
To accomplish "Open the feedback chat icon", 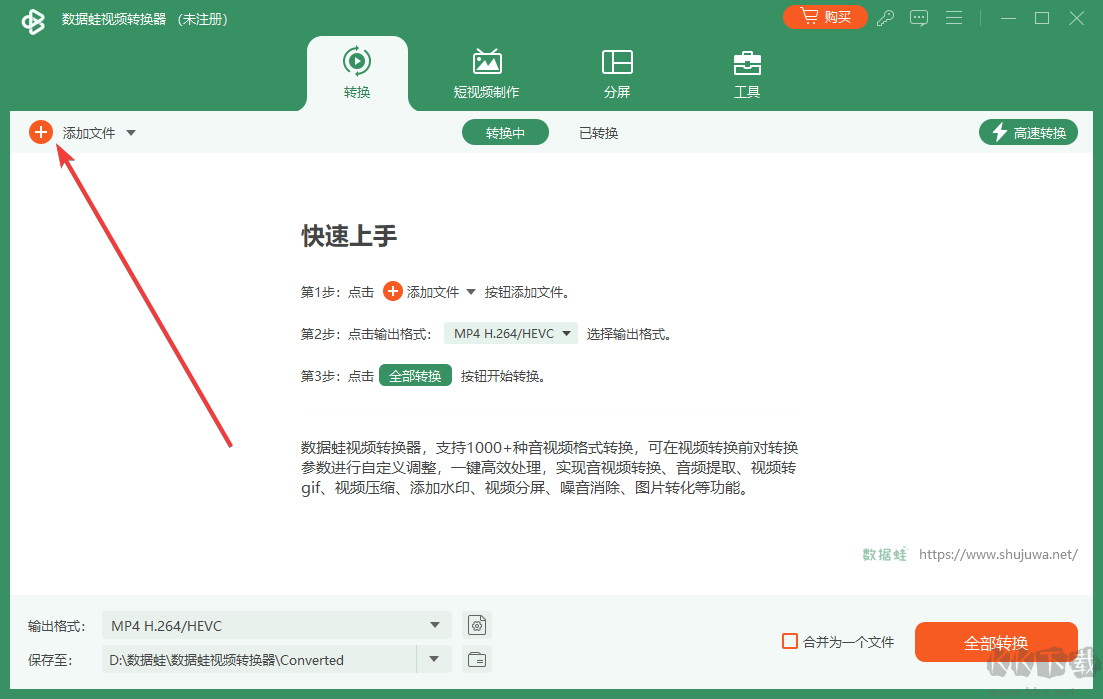I will click(919, 18).
